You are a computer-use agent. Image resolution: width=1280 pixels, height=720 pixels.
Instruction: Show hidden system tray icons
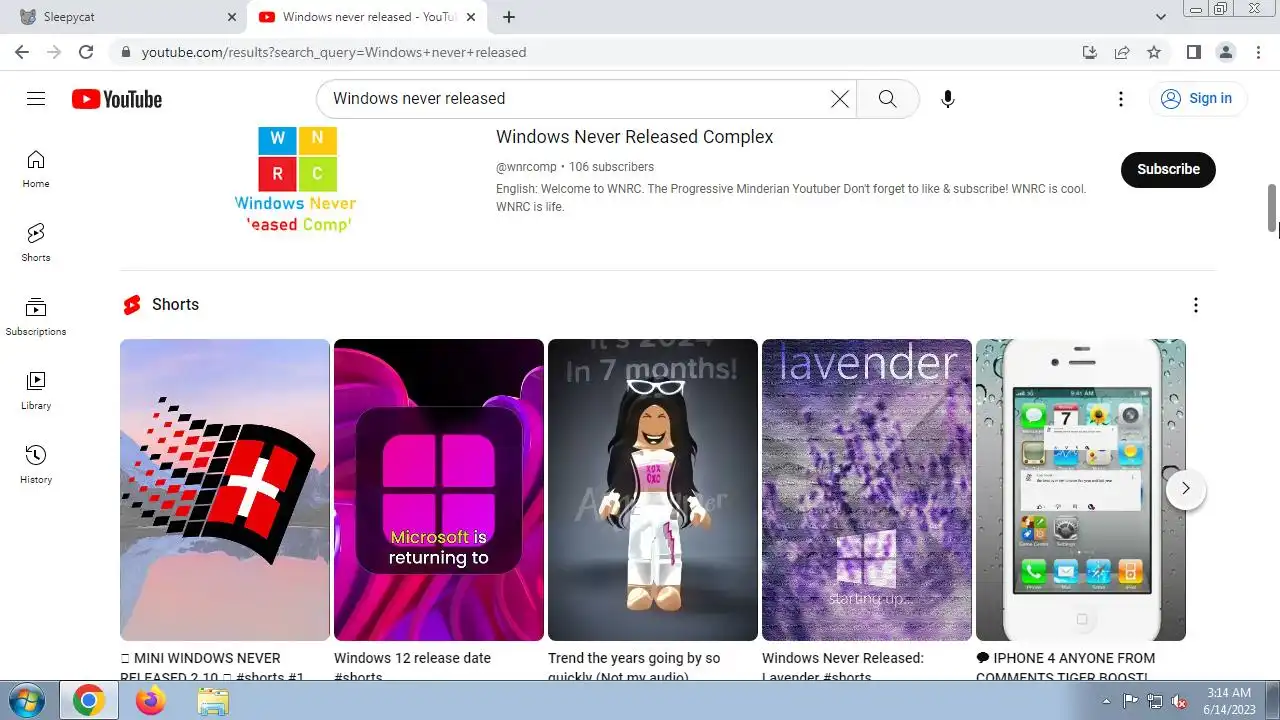(1106, 701)
